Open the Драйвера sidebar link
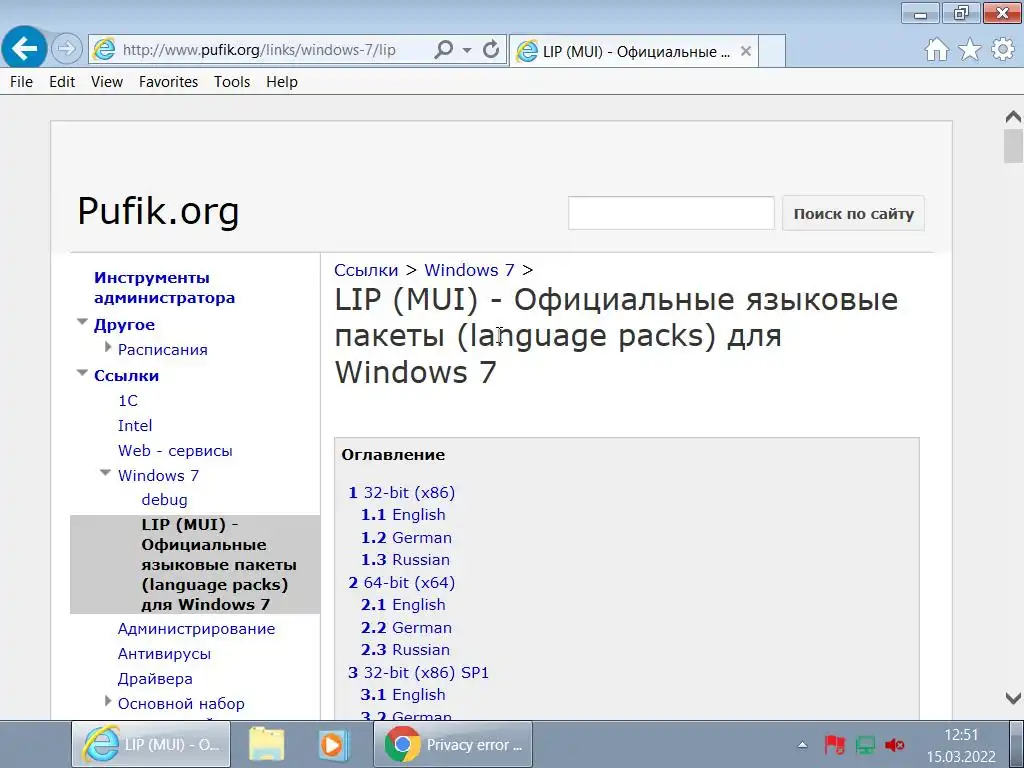Image resolution: width=1024 pixels, height=768 pixels. pos(155,679)
